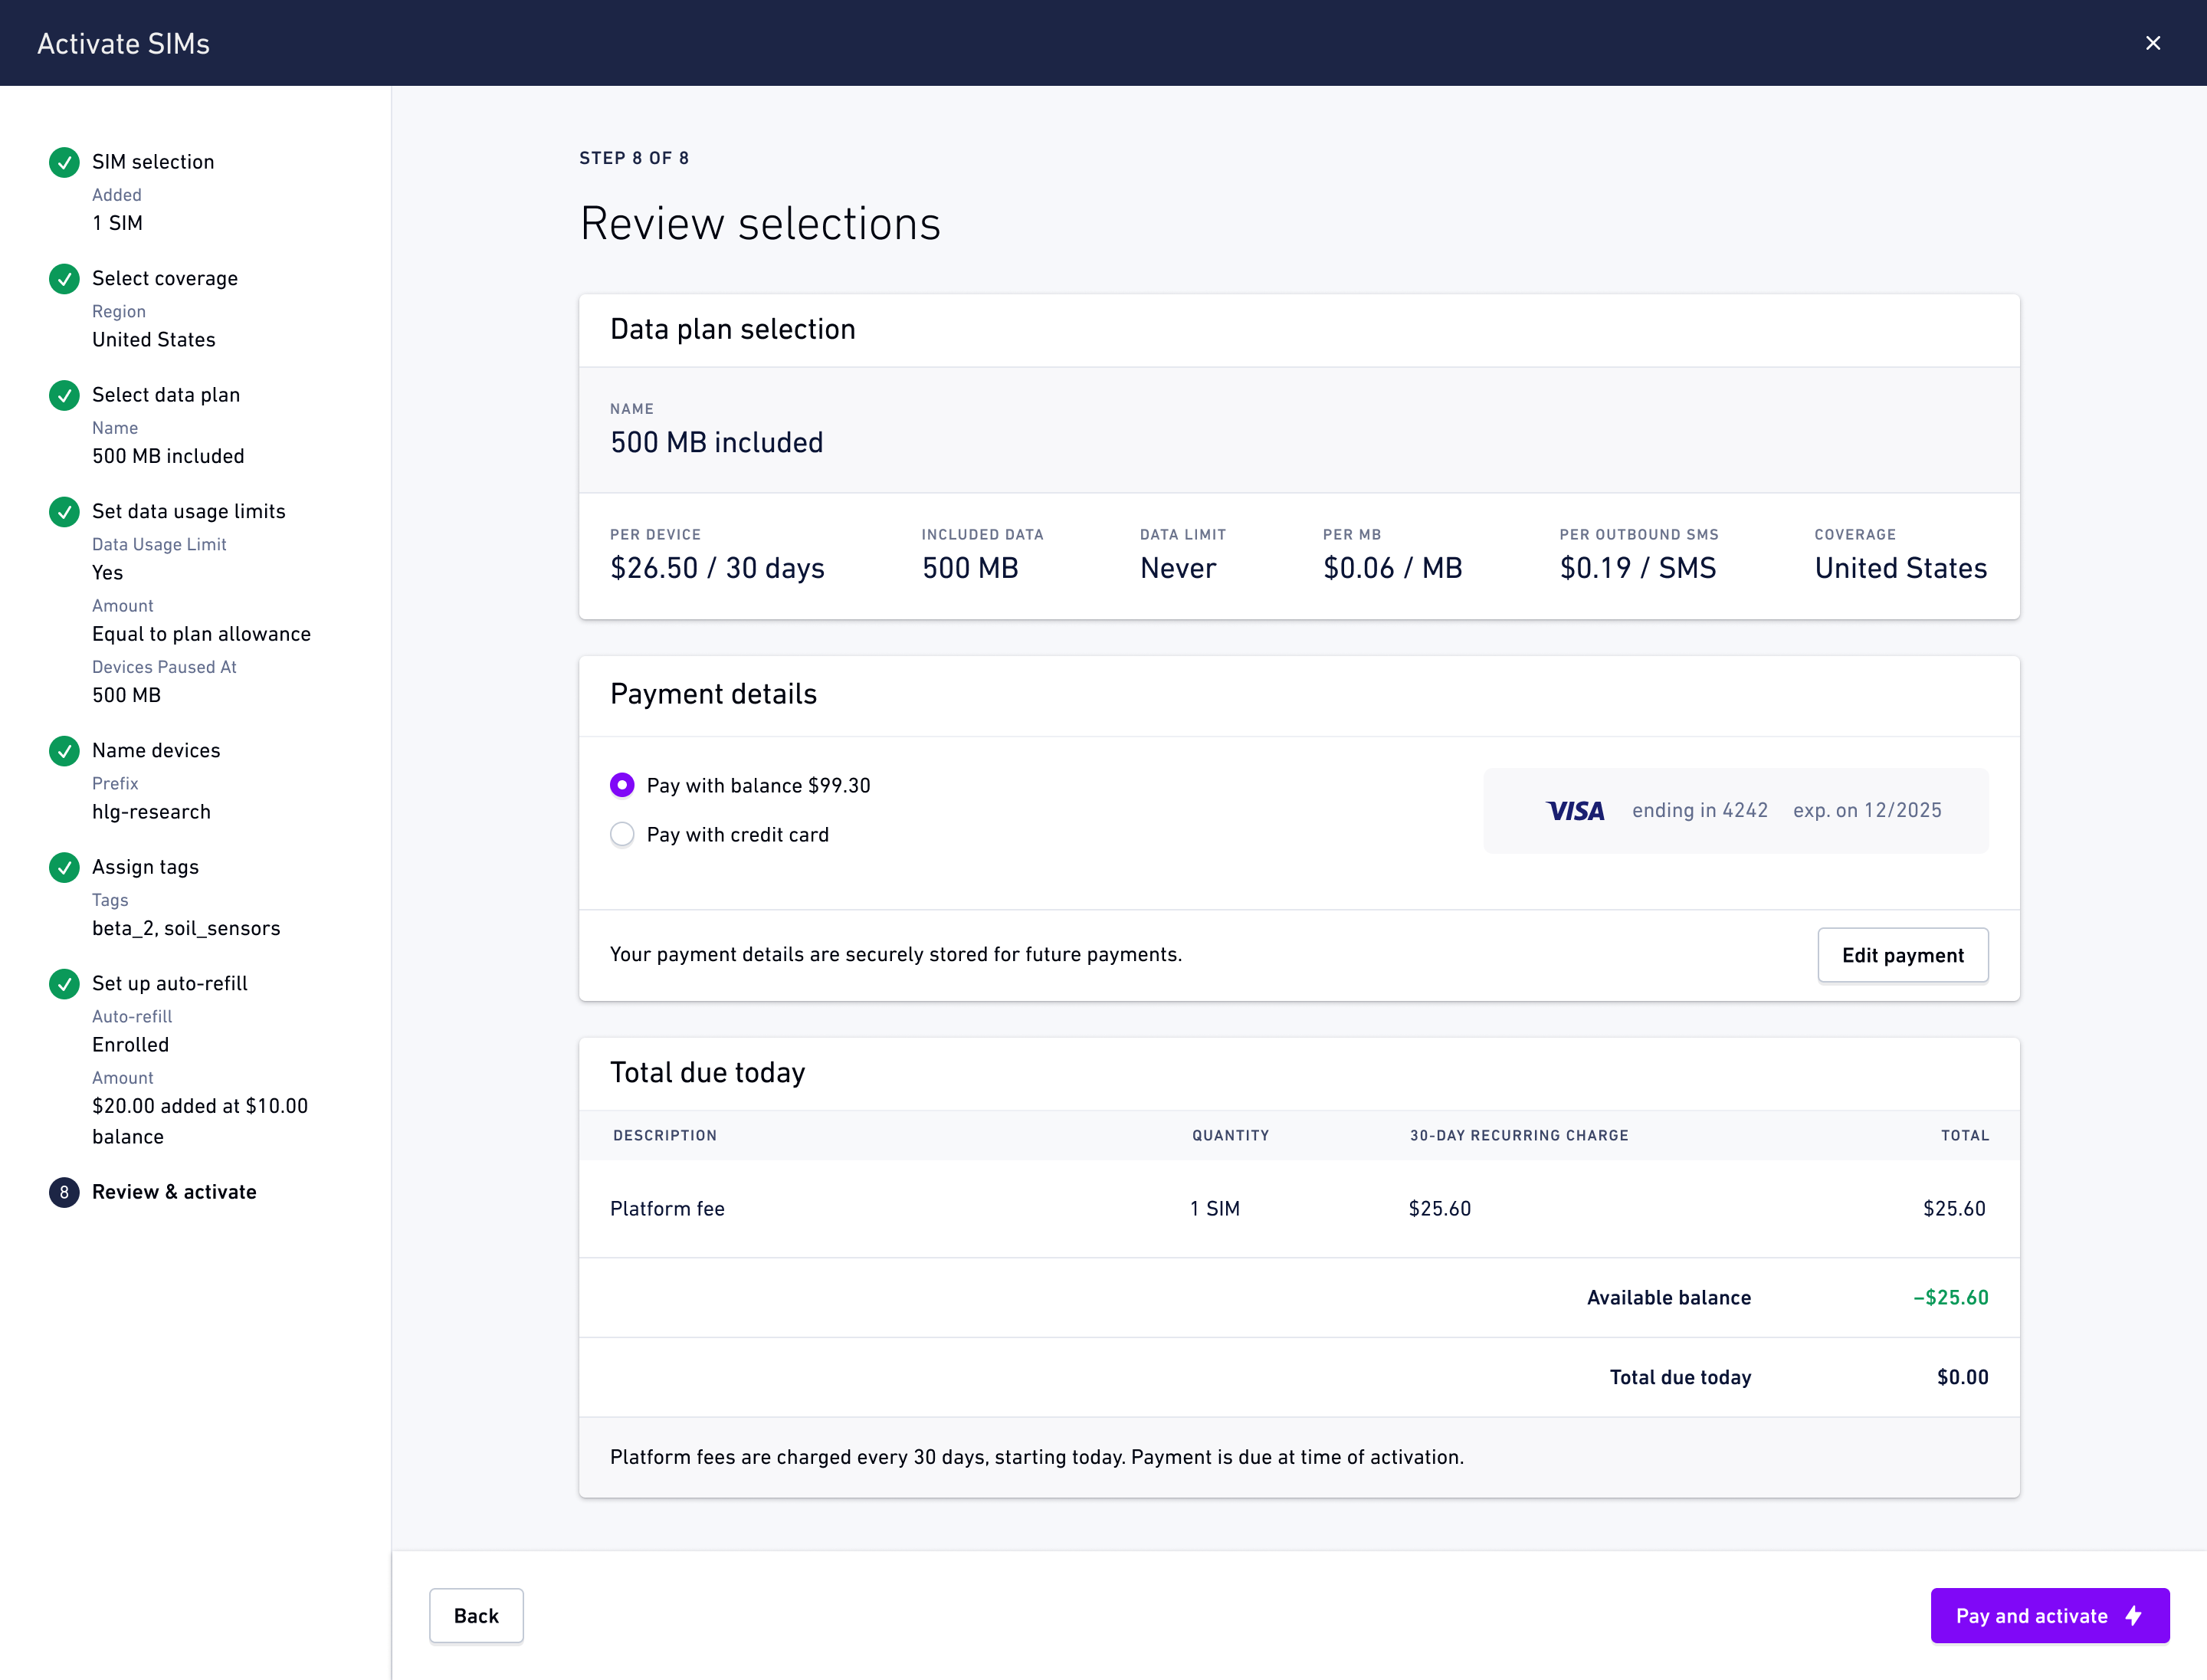
Task: Select Pay with credit card option
Action: 622,834
